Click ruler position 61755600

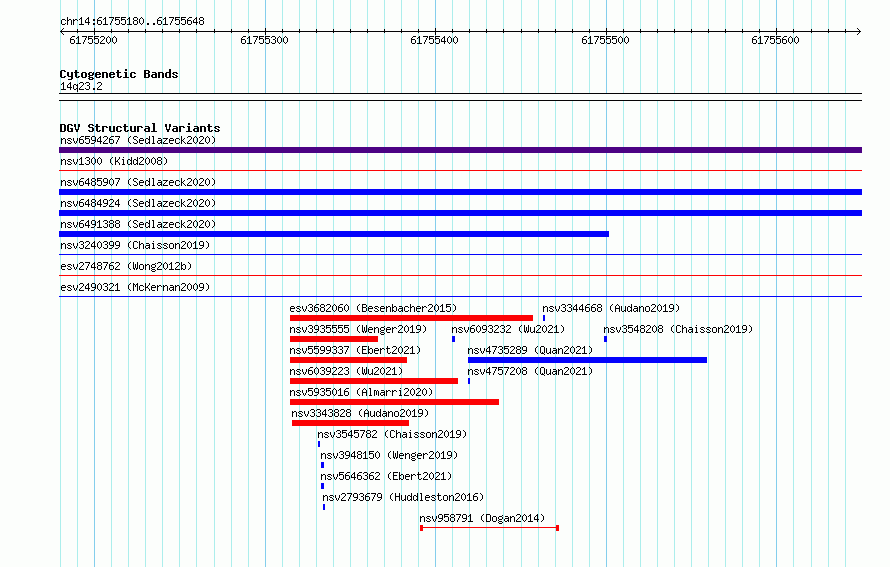tap(775, 40)
